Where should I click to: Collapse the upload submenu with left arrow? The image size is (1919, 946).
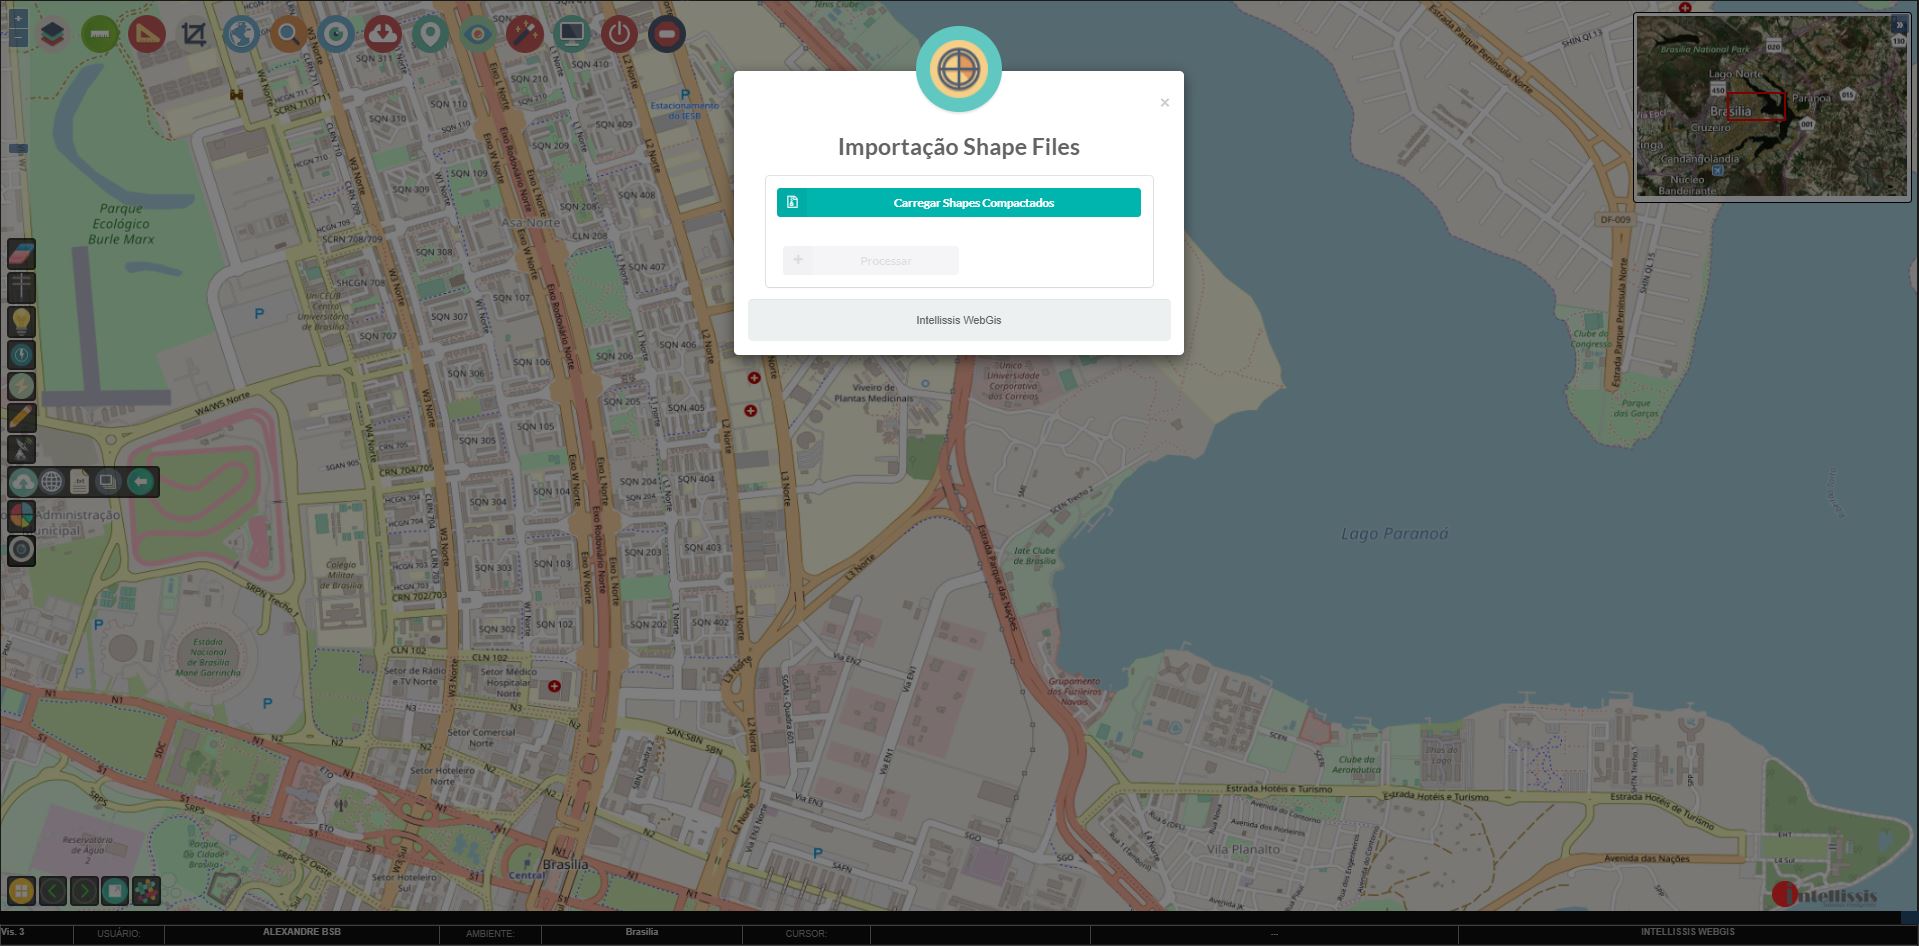141,482
